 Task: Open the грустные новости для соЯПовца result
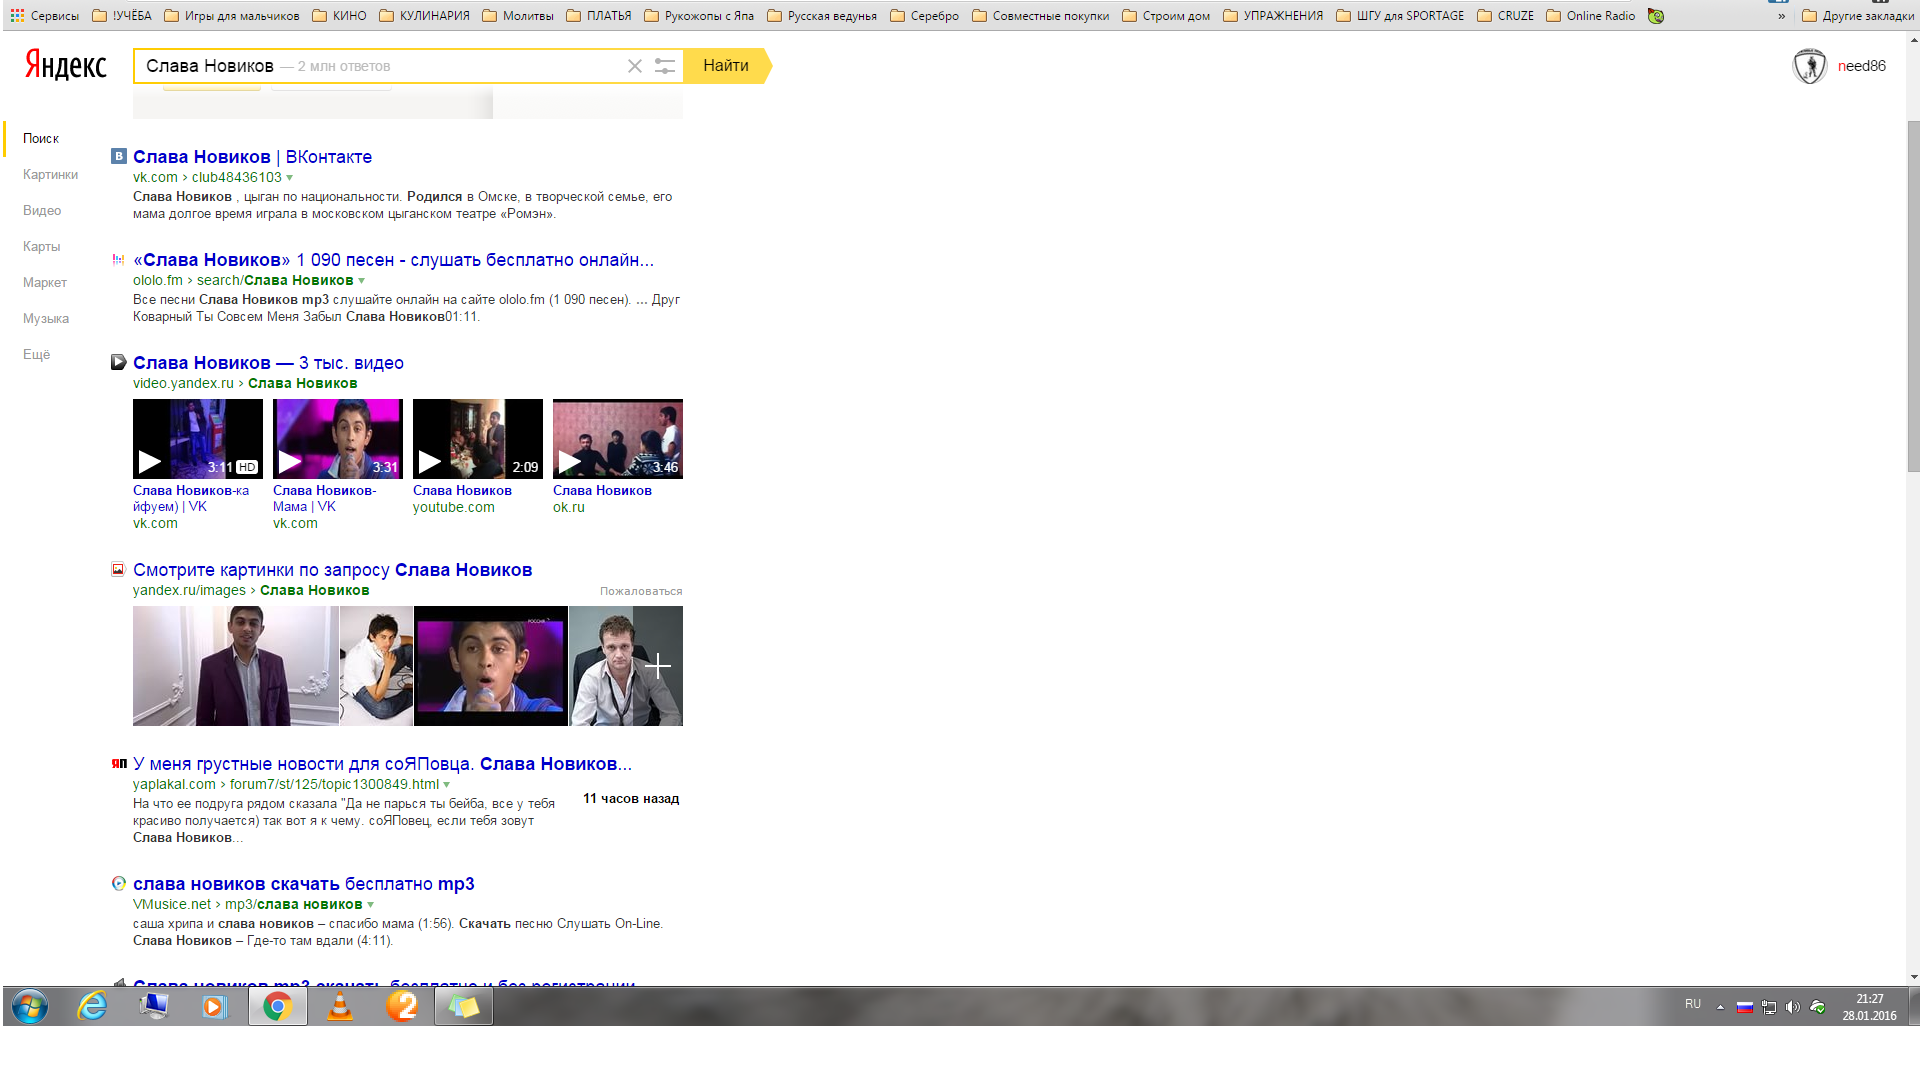382,764
